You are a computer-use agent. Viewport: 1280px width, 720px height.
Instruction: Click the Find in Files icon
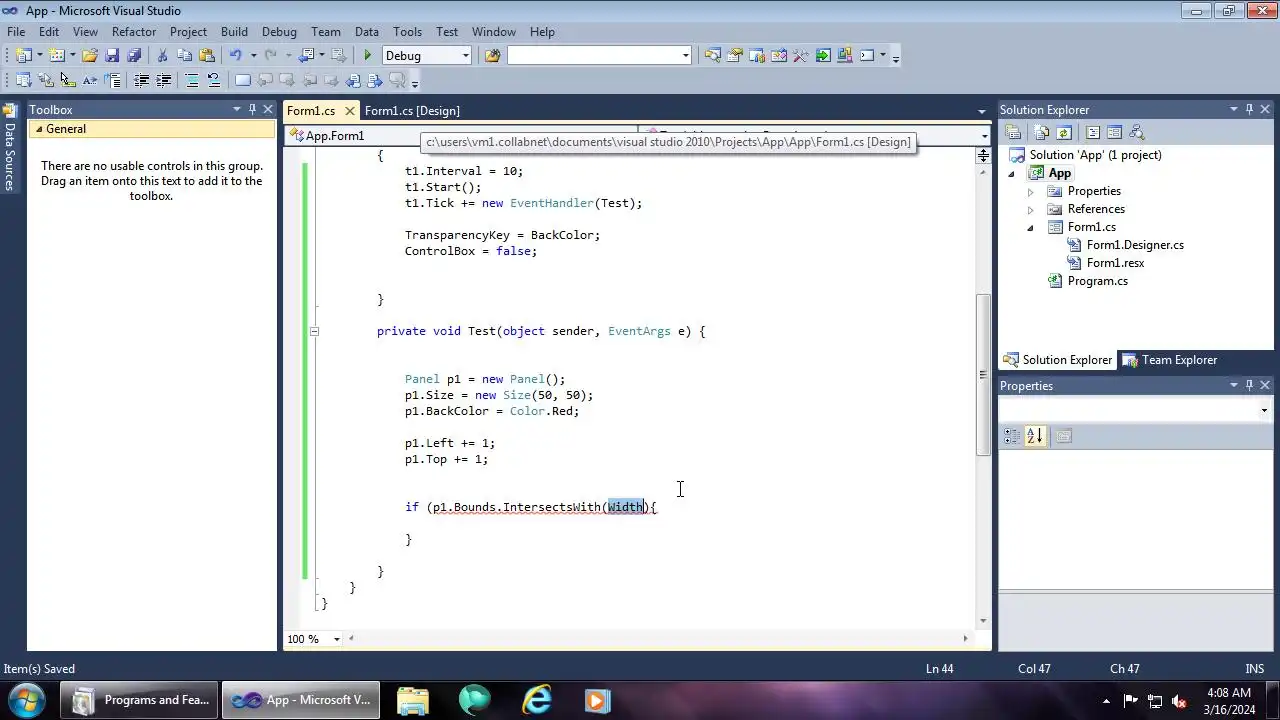pyautogui.click(x=492, y=56)
